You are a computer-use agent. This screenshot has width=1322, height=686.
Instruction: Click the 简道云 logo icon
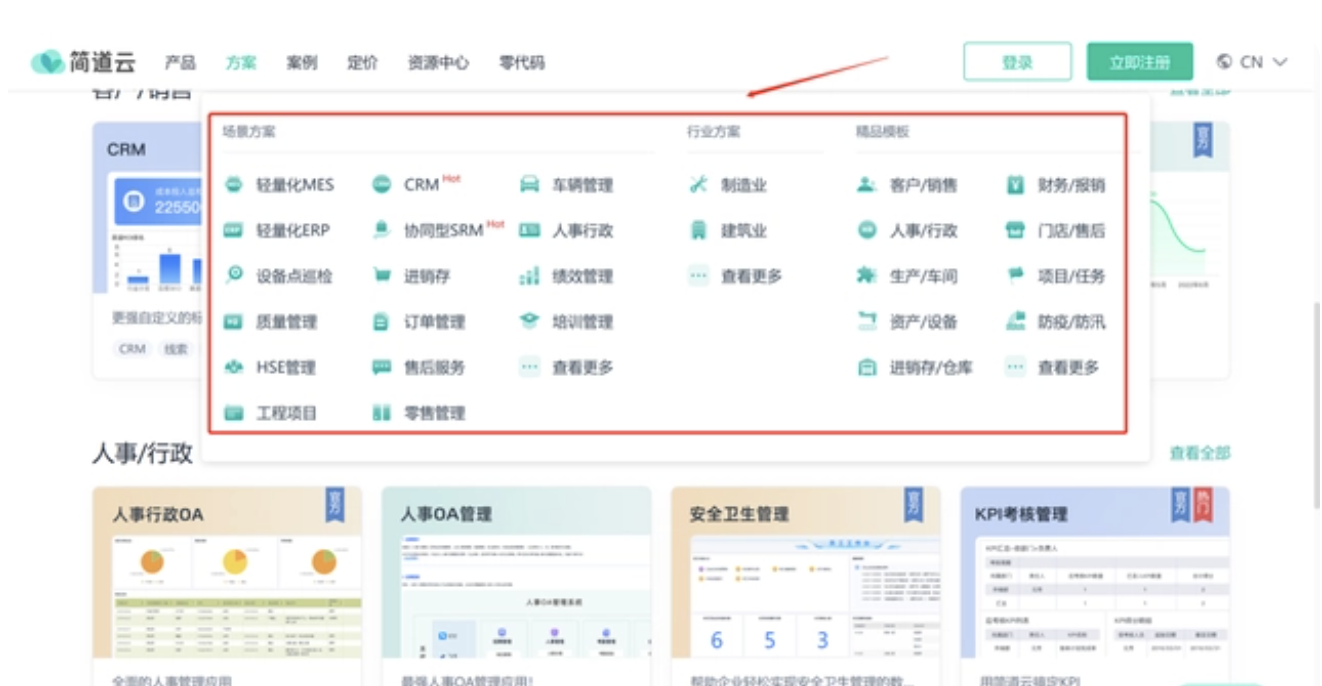pos(46,62)
